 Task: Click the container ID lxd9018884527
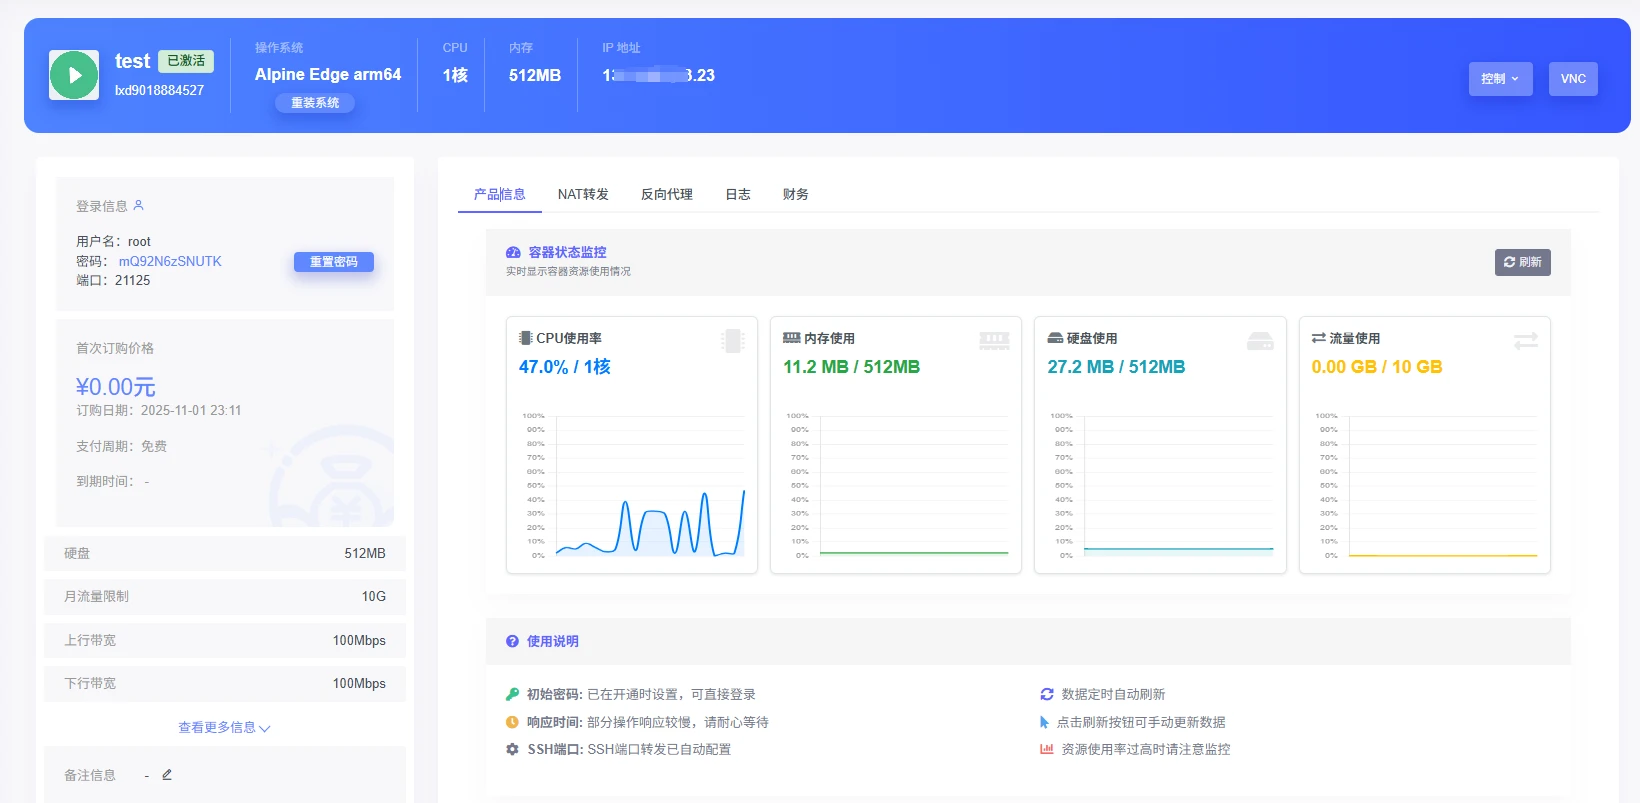(x=159, y=90)
